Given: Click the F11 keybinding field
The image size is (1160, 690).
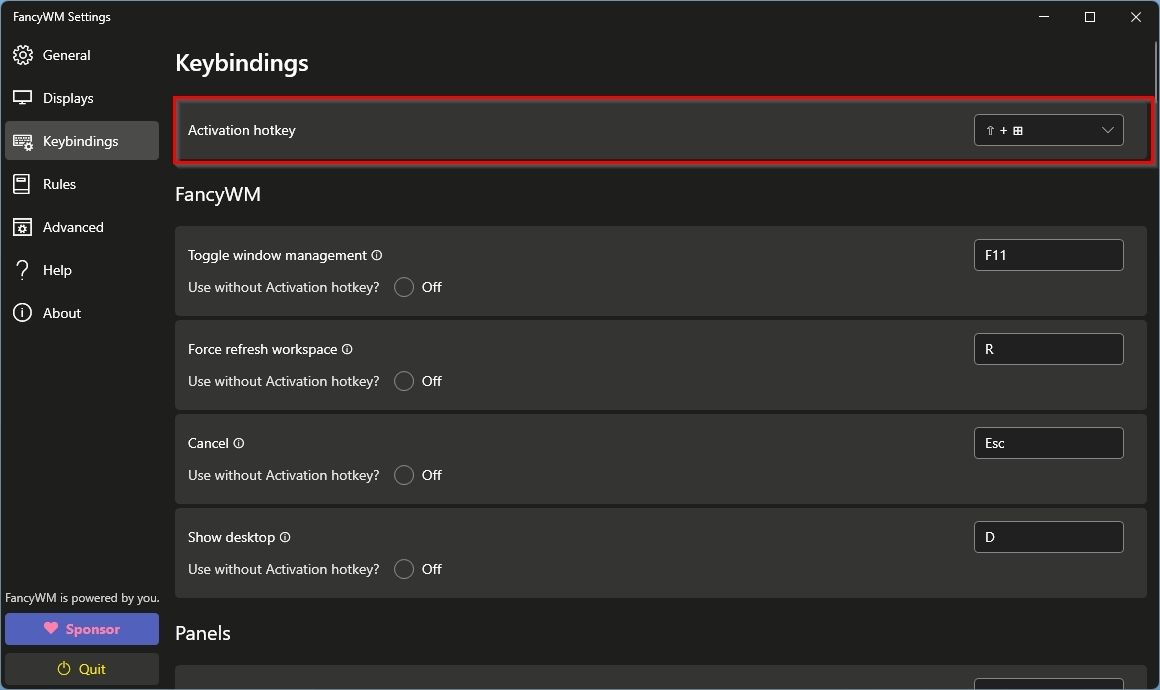Looking at the screenshot, I should point(1048,255).
